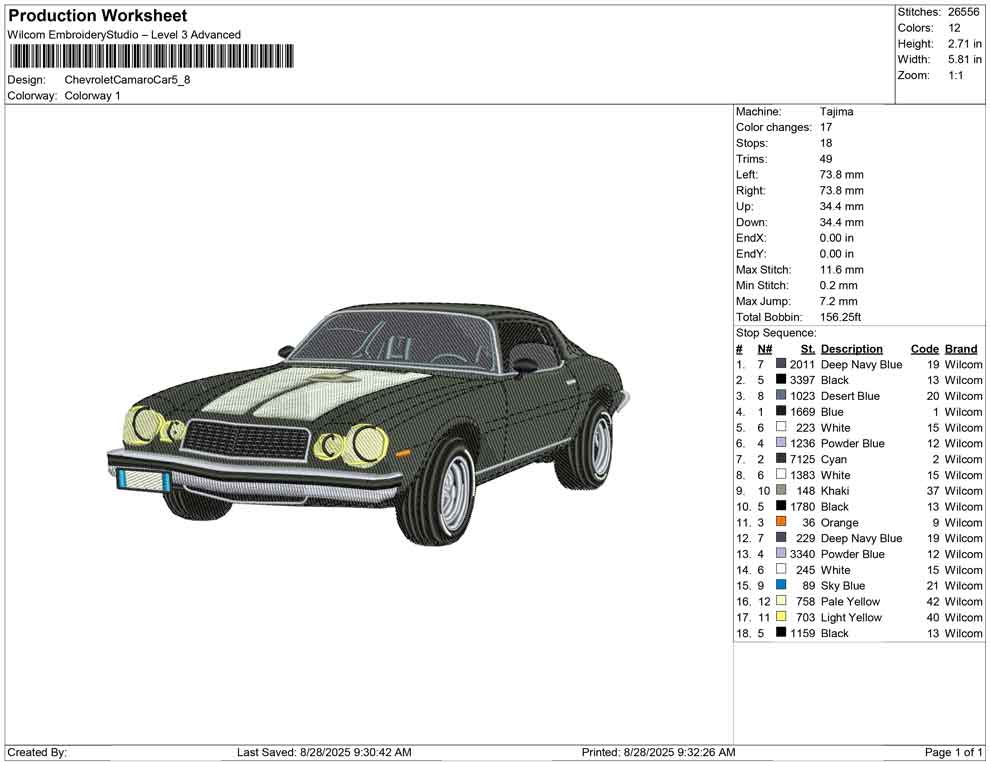990x762 pixels.
Task: Click the Created By label
Action: coord(37,752)
